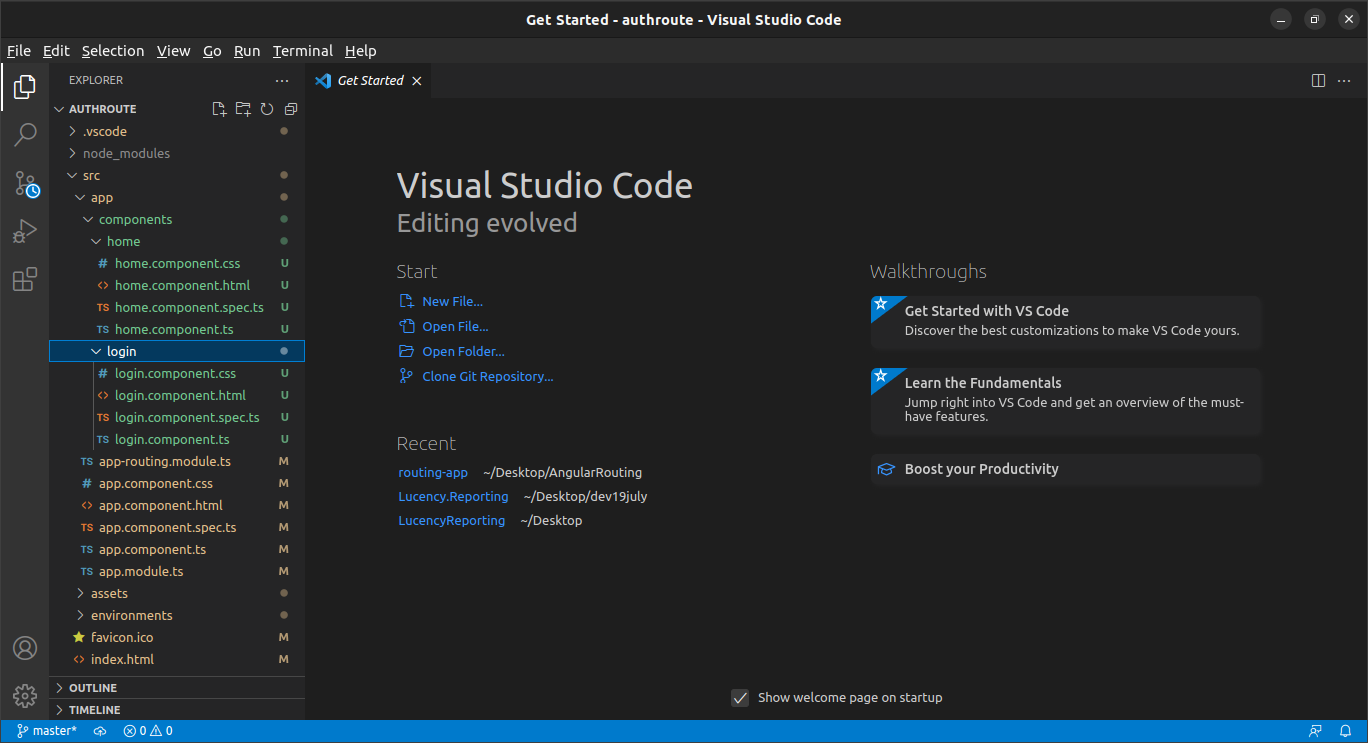Refresh the Explorer file tree
Viewport: 1368px width, 743px height.
267,109
